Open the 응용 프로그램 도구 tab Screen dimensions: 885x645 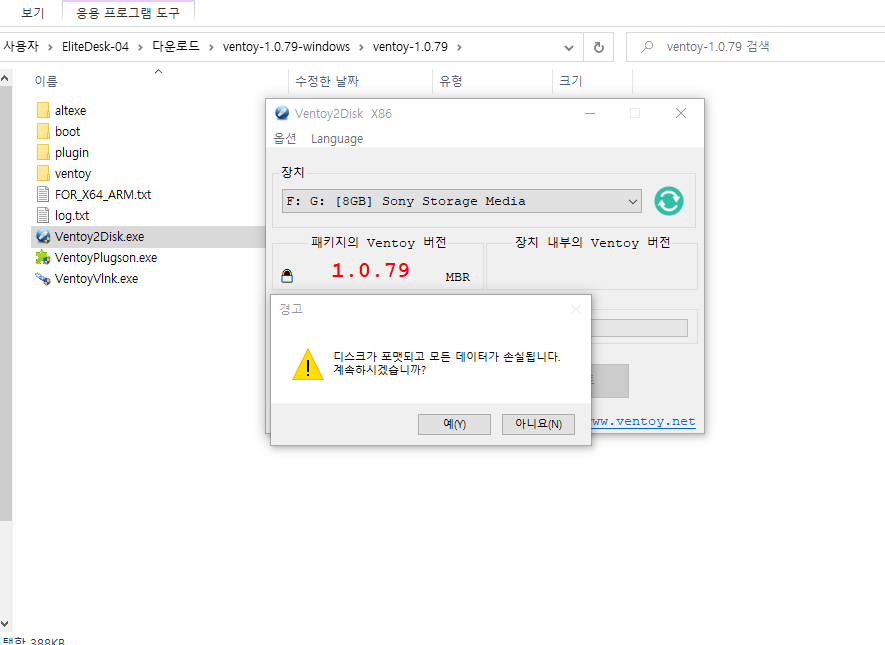point(128,12)
